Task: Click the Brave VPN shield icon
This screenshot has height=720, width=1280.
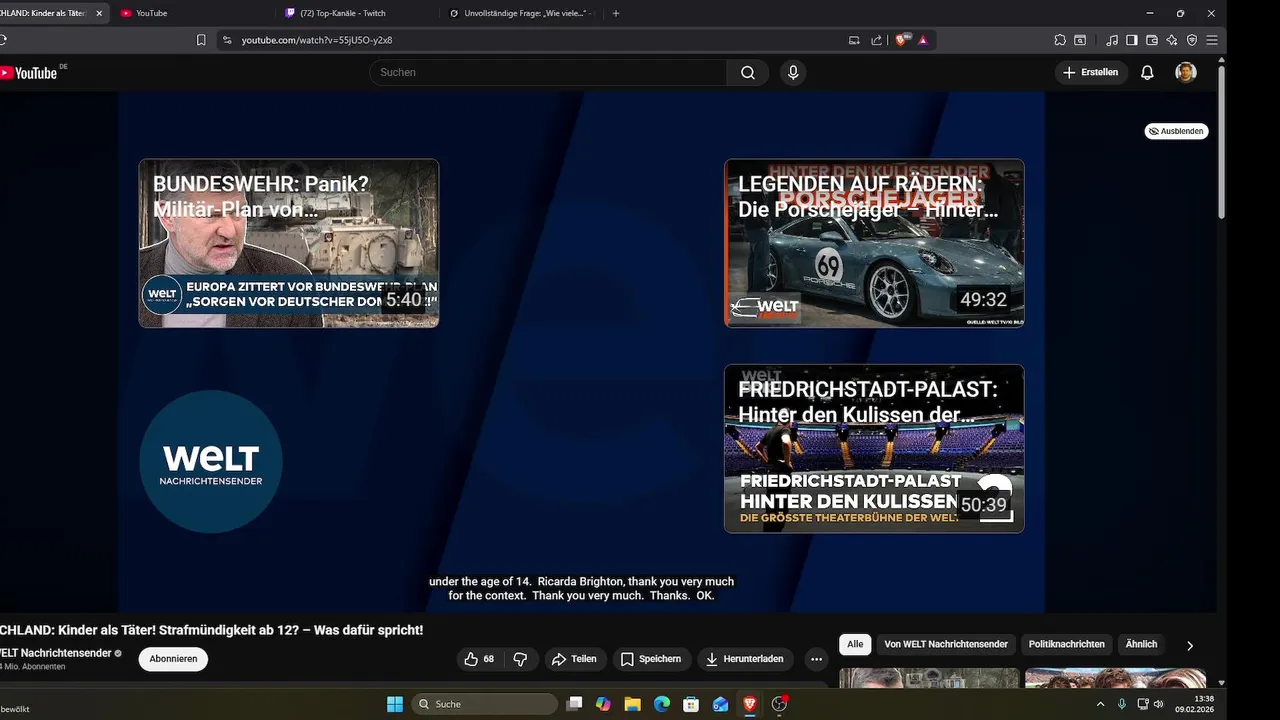Action: pyautogui.click(x=1192, y=40)
